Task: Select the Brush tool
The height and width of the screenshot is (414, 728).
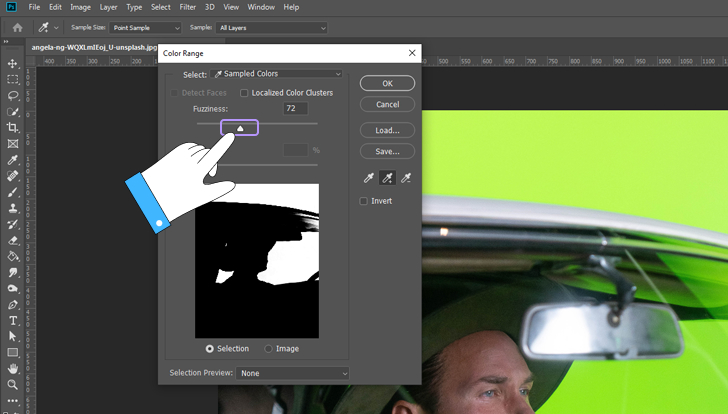Action: click(13, 192)
